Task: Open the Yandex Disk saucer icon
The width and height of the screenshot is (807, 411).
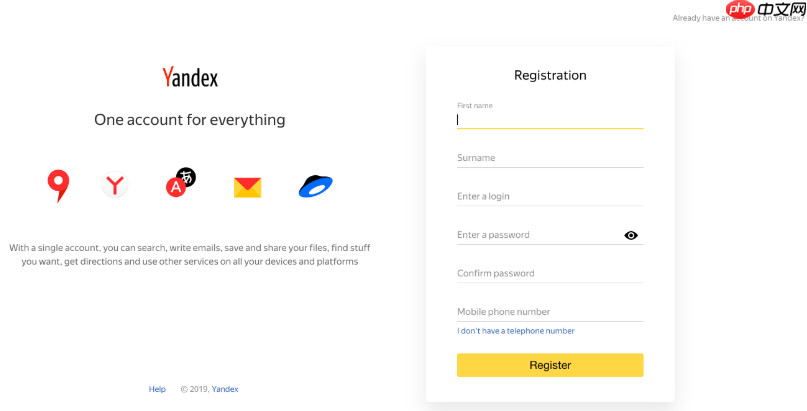Action: (315, 186)
